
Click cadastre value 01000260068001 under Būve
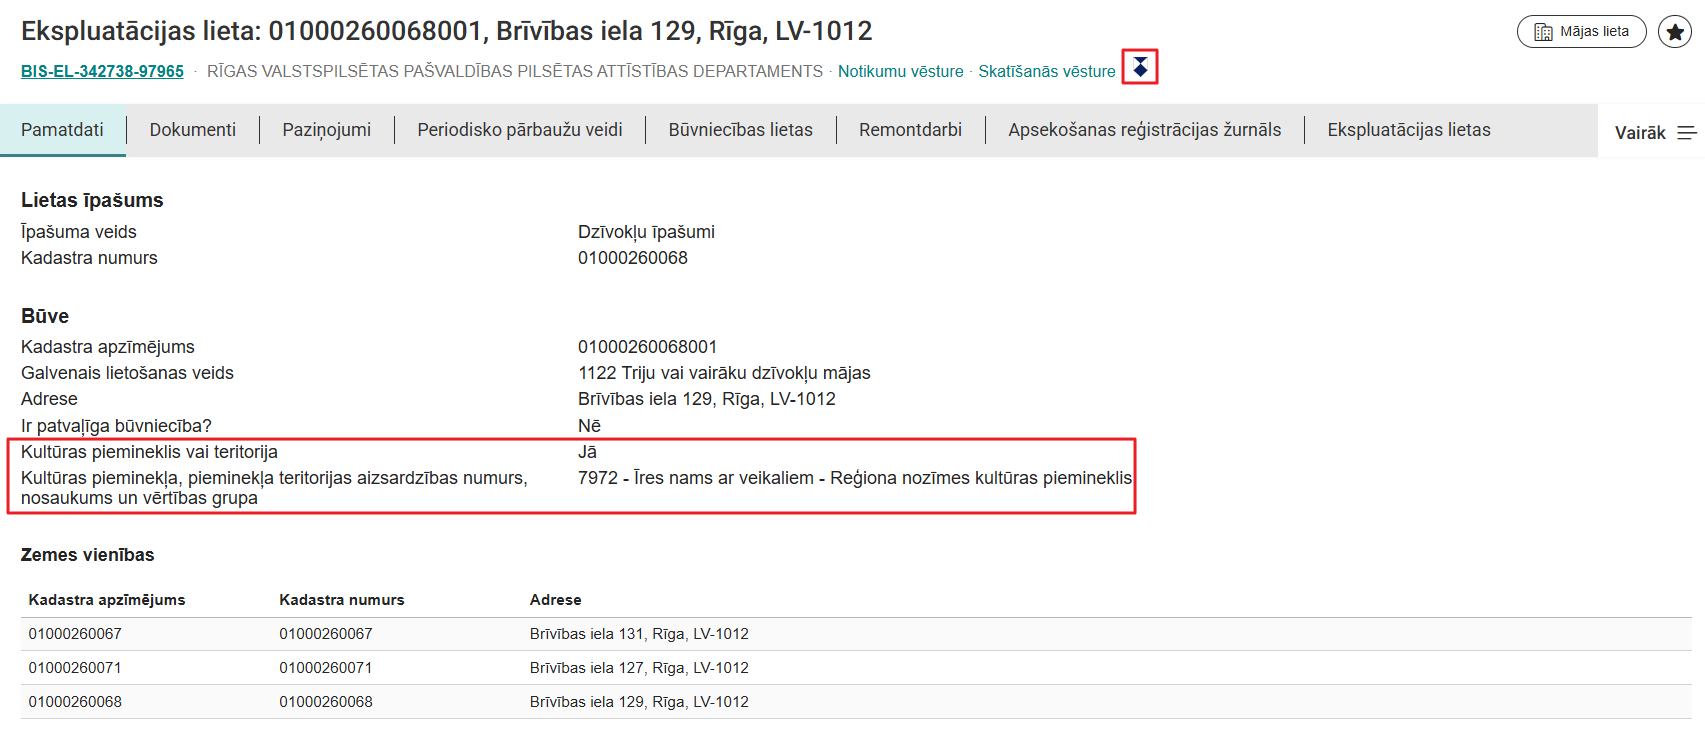[x=647, y=347]
